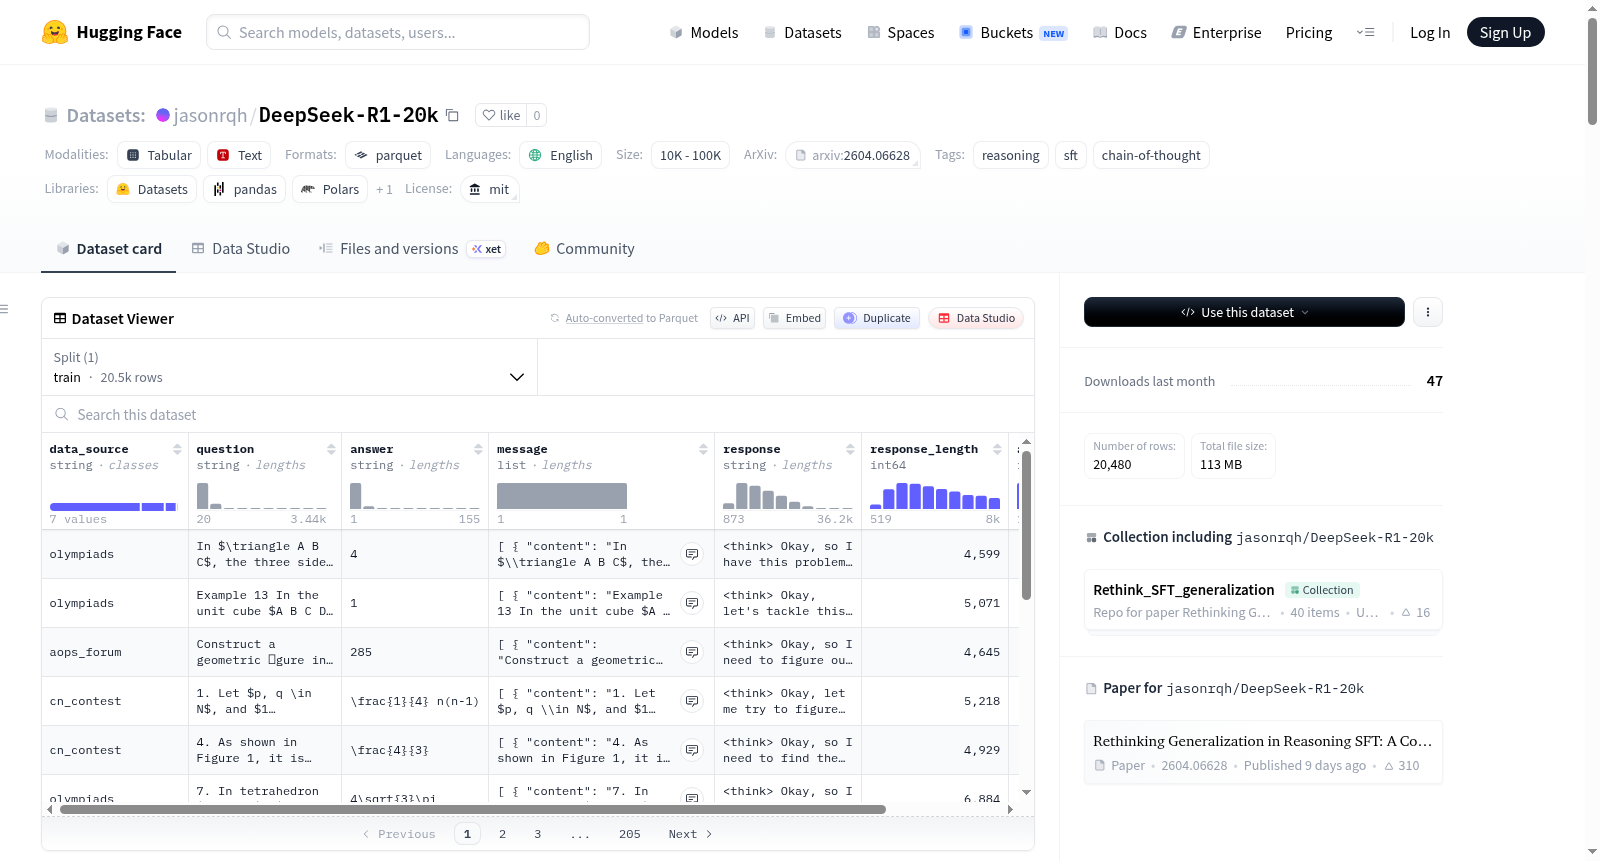Sort by the answer column

478,449
